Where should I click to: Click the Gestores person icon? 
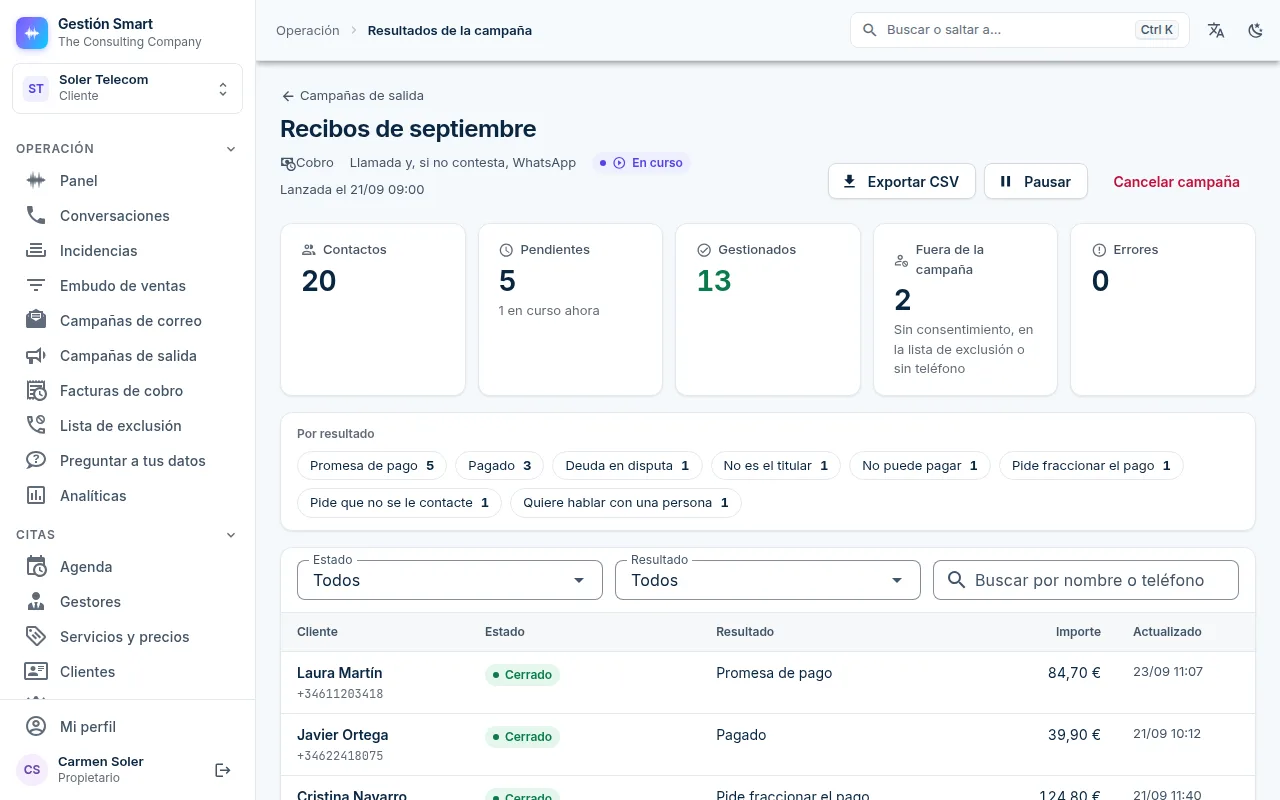click(36, 602)
